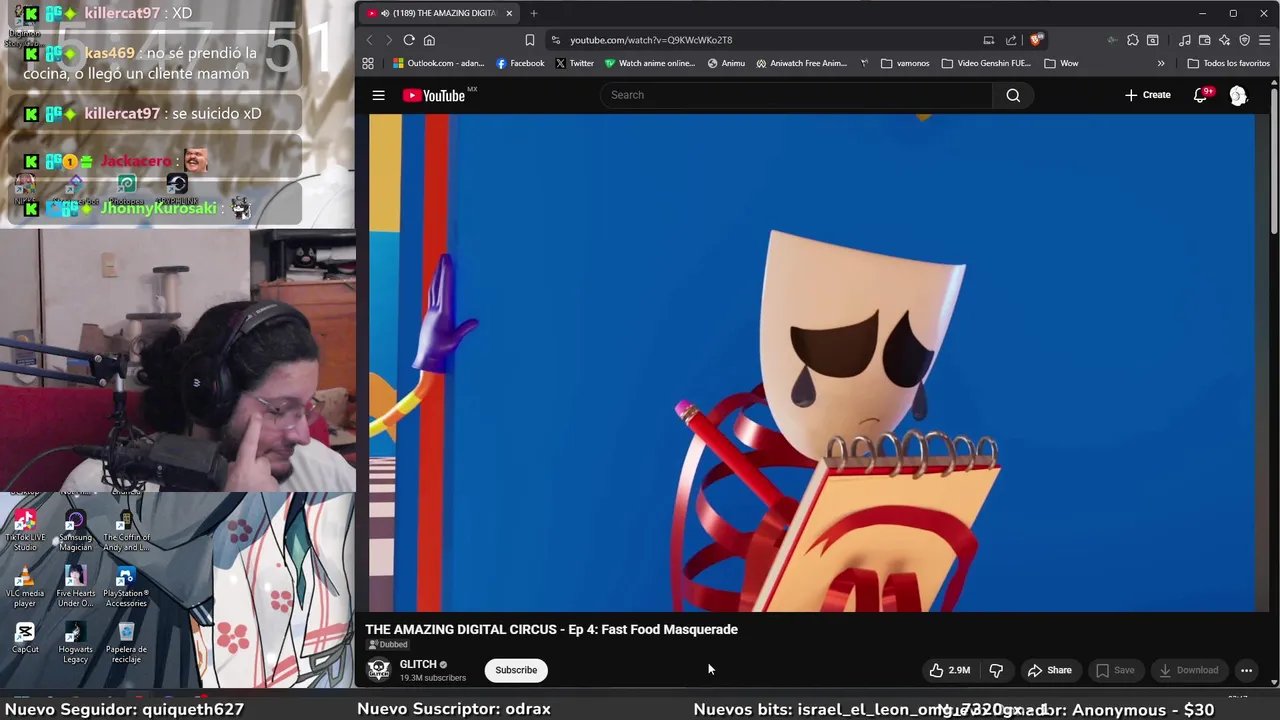Open Samsung Magician desktop shortcut
Screen dimensions: 1280x720
[x=75, y=530]
